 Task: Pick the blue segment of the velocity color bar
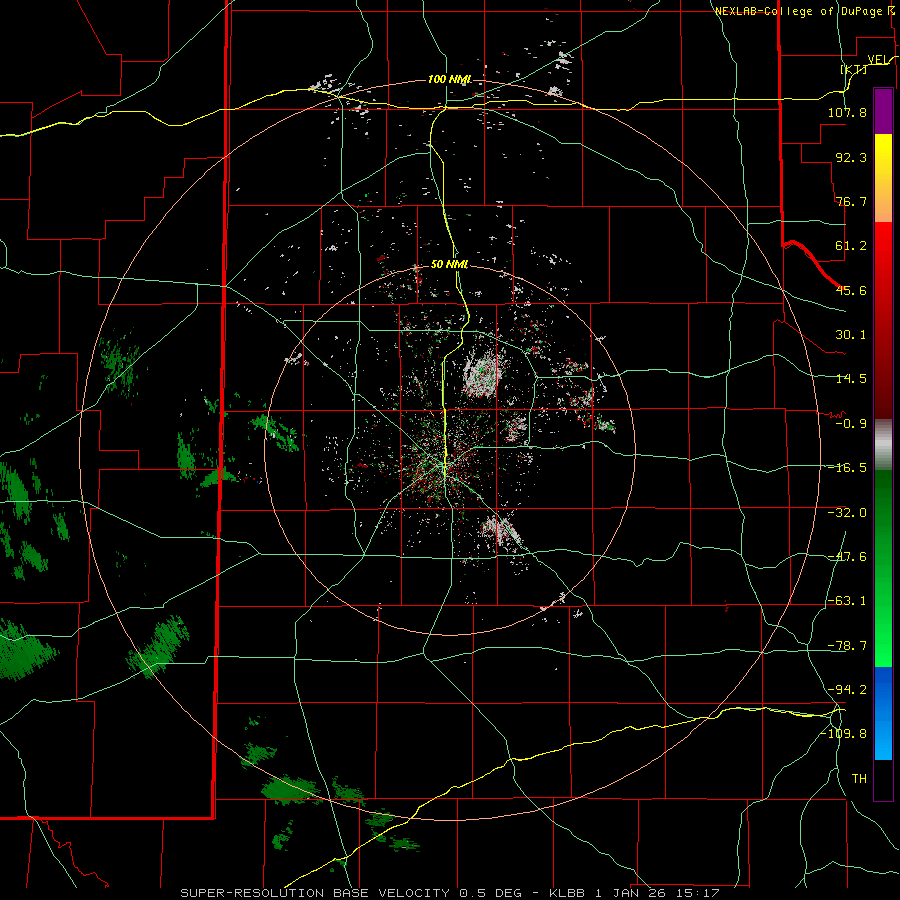pos(883,713)
